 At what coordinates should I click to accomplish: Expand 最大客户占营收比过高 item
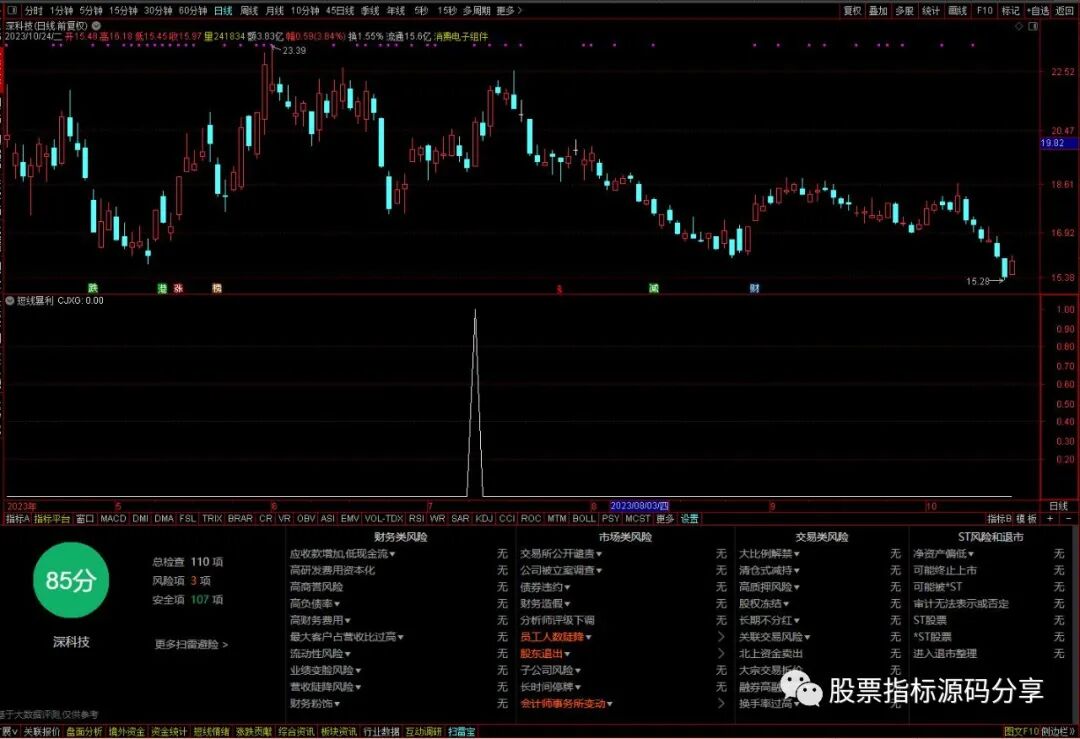point(346,637)
